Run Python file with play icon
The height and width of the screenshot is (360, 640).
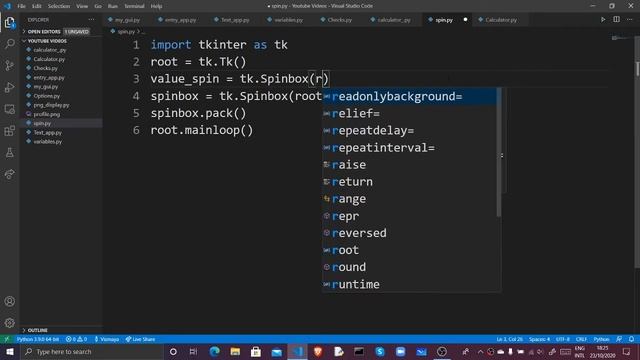(x=603, y=20)
